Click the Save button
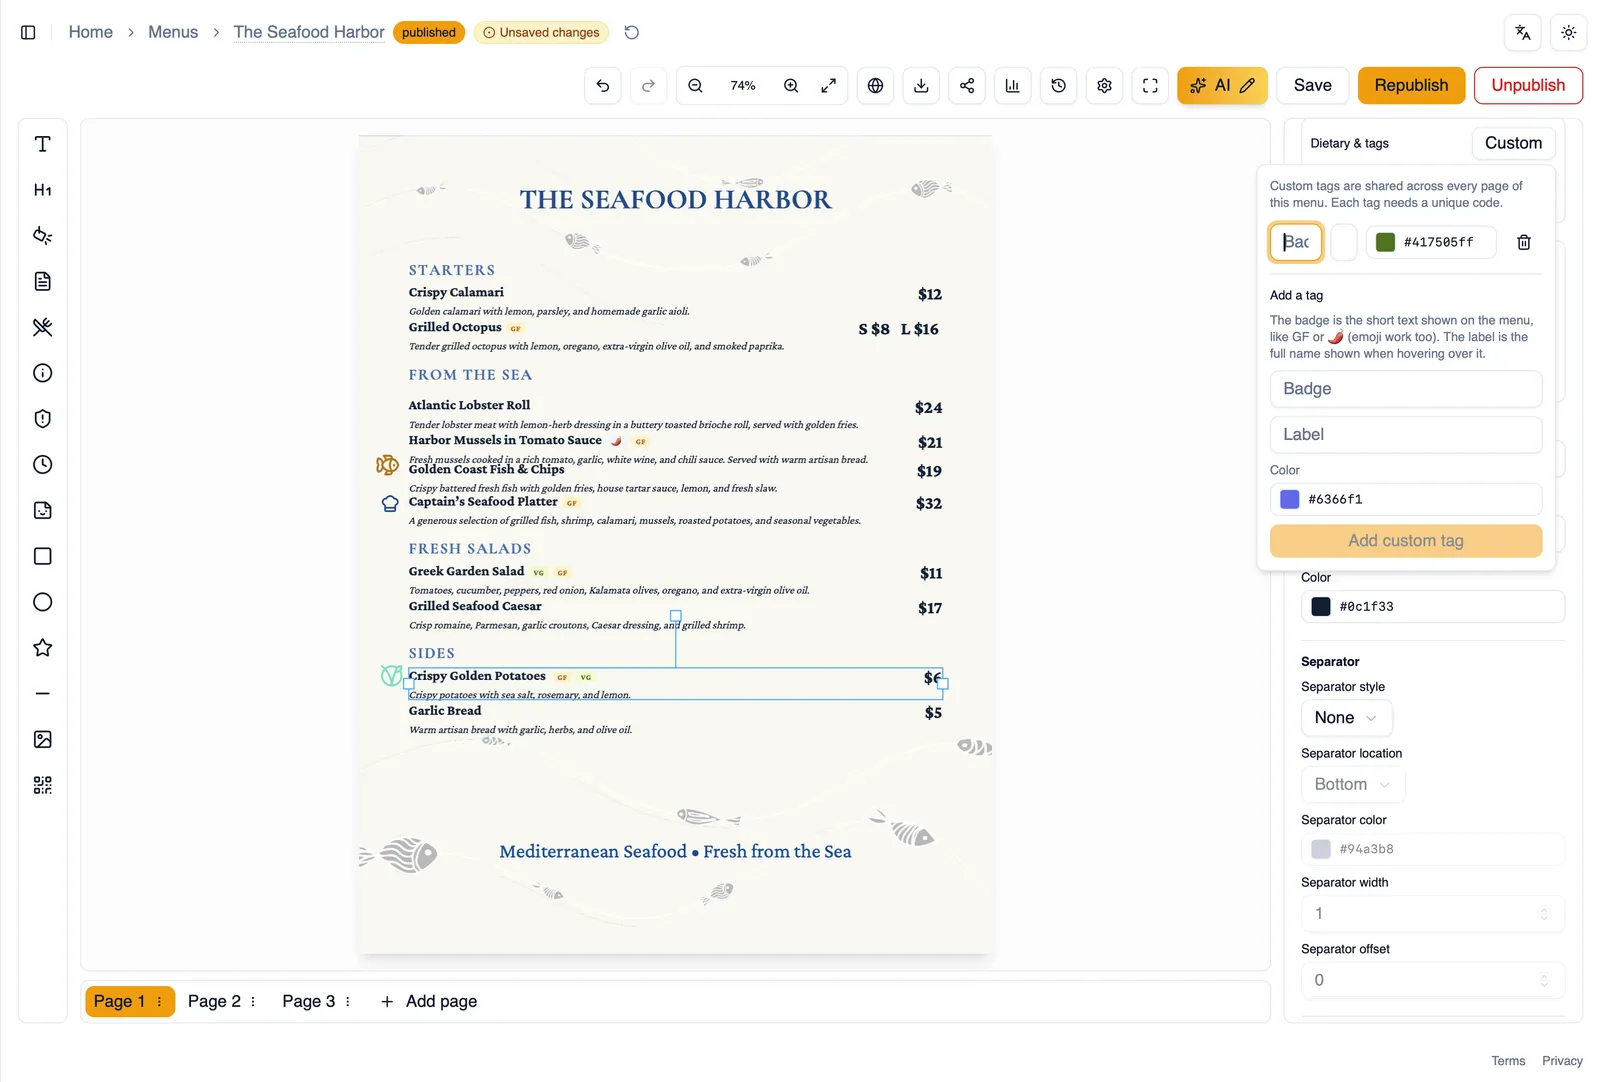Image resolution: width=1600 pixels, height=1082 pixels. (x=1313, y=86)
